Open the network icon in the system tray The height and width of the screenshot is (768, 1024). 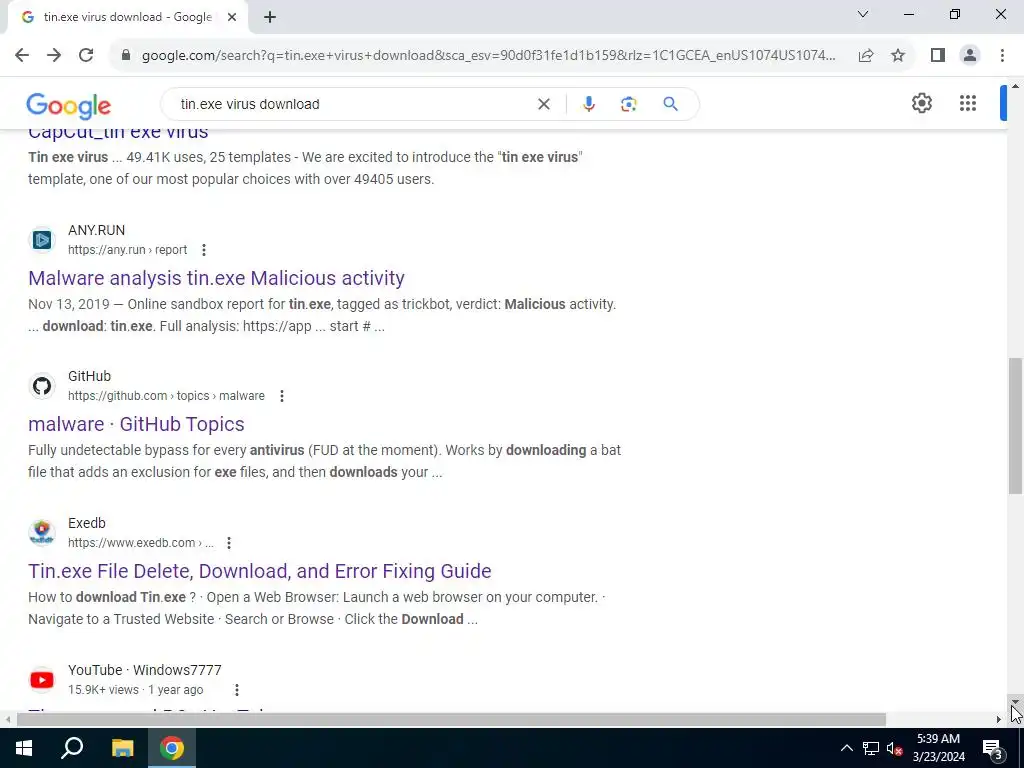871,748
